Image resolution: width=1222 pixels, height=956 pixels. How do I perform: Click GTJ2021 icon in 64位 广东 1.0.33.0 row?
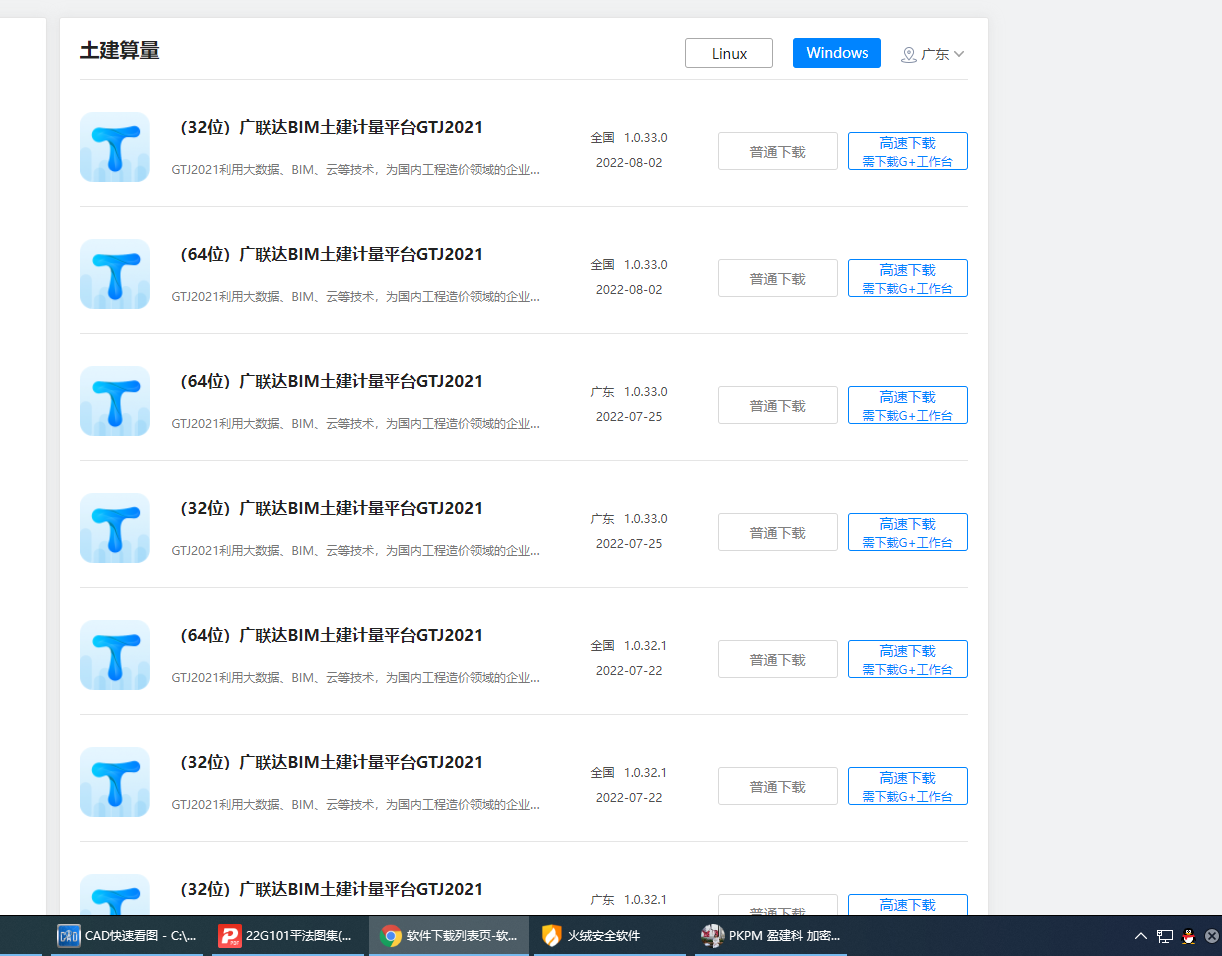point(115,401)
